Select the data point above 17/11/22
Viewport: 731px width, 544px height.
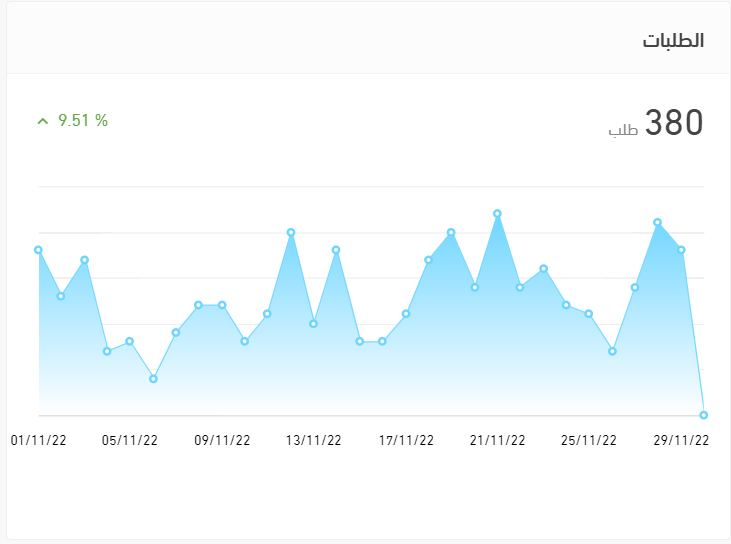406,314
